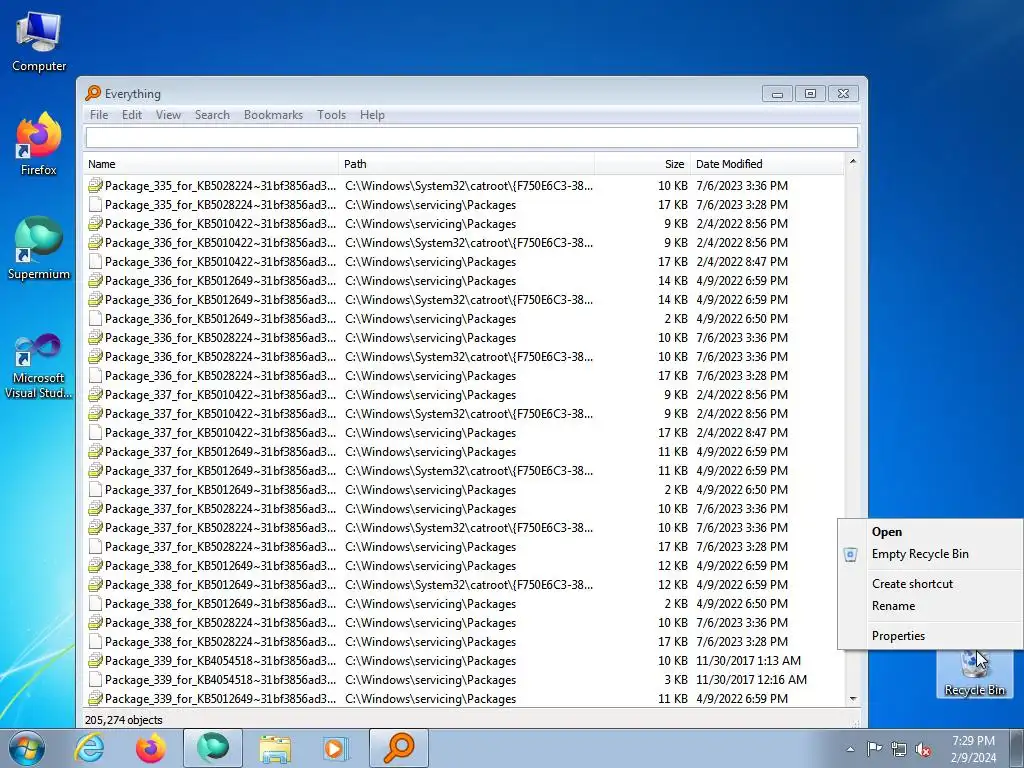Sort results by Size column header

click(x=642, y=164)
